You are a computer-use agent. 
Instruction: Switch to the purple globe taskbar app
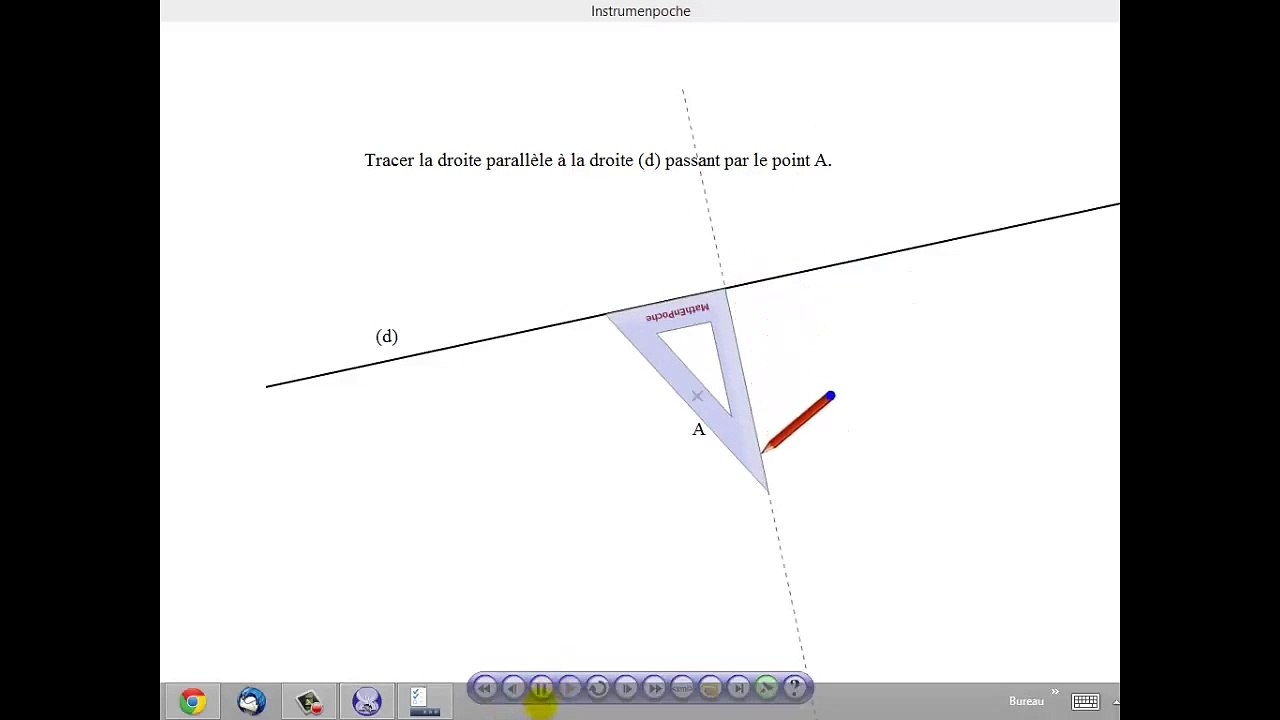point(366,701)
